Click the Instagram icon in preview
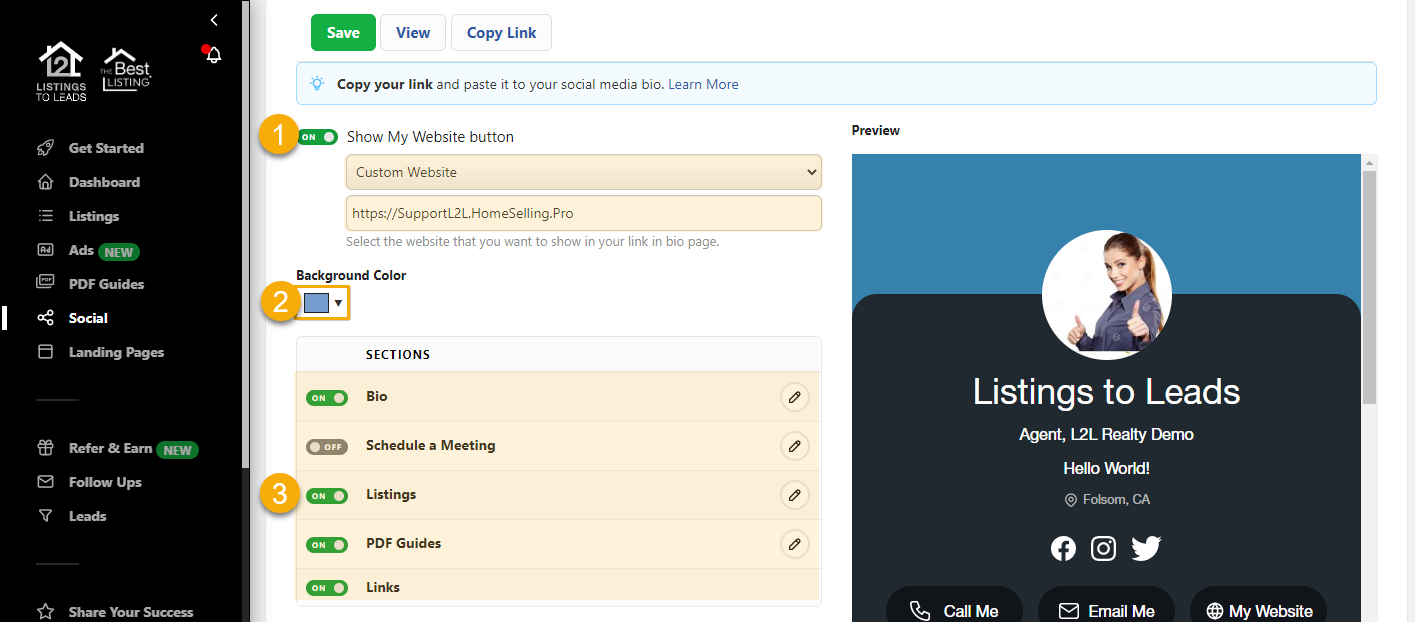The height and width of the screenshot is (622, 1415). 1103,548
